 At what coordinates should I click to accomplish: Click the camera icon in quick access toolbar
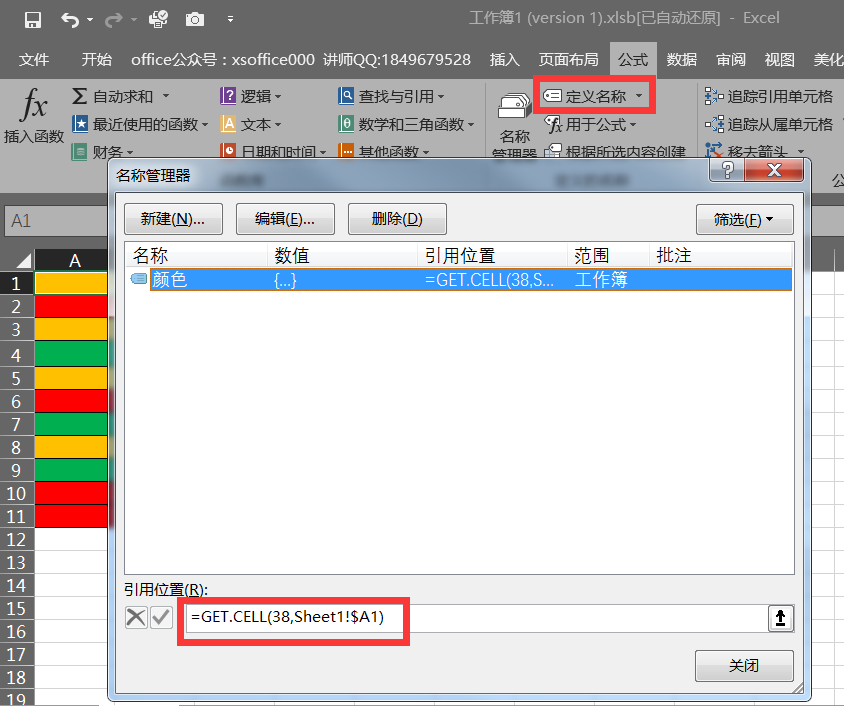coord(195,19)
